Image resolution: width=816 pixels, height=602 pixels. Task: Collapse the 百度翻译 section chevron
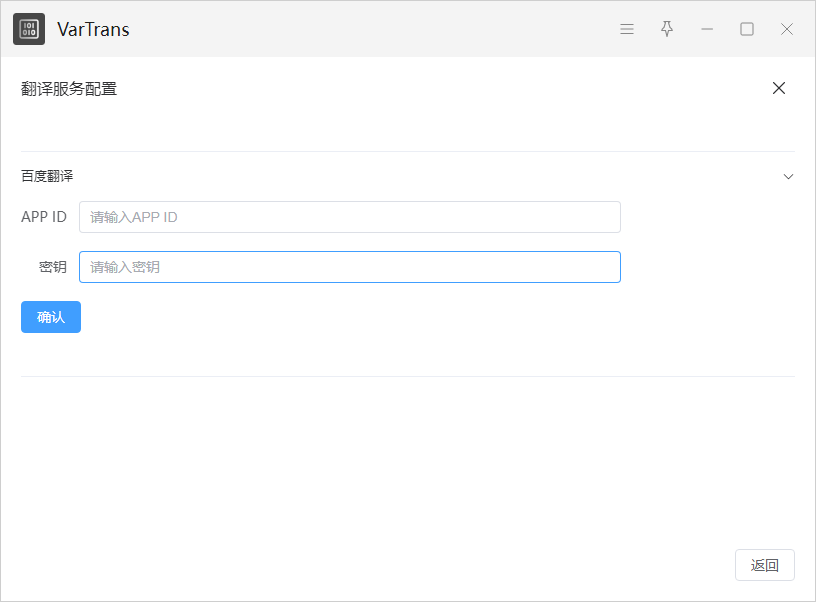coord(788,176)
